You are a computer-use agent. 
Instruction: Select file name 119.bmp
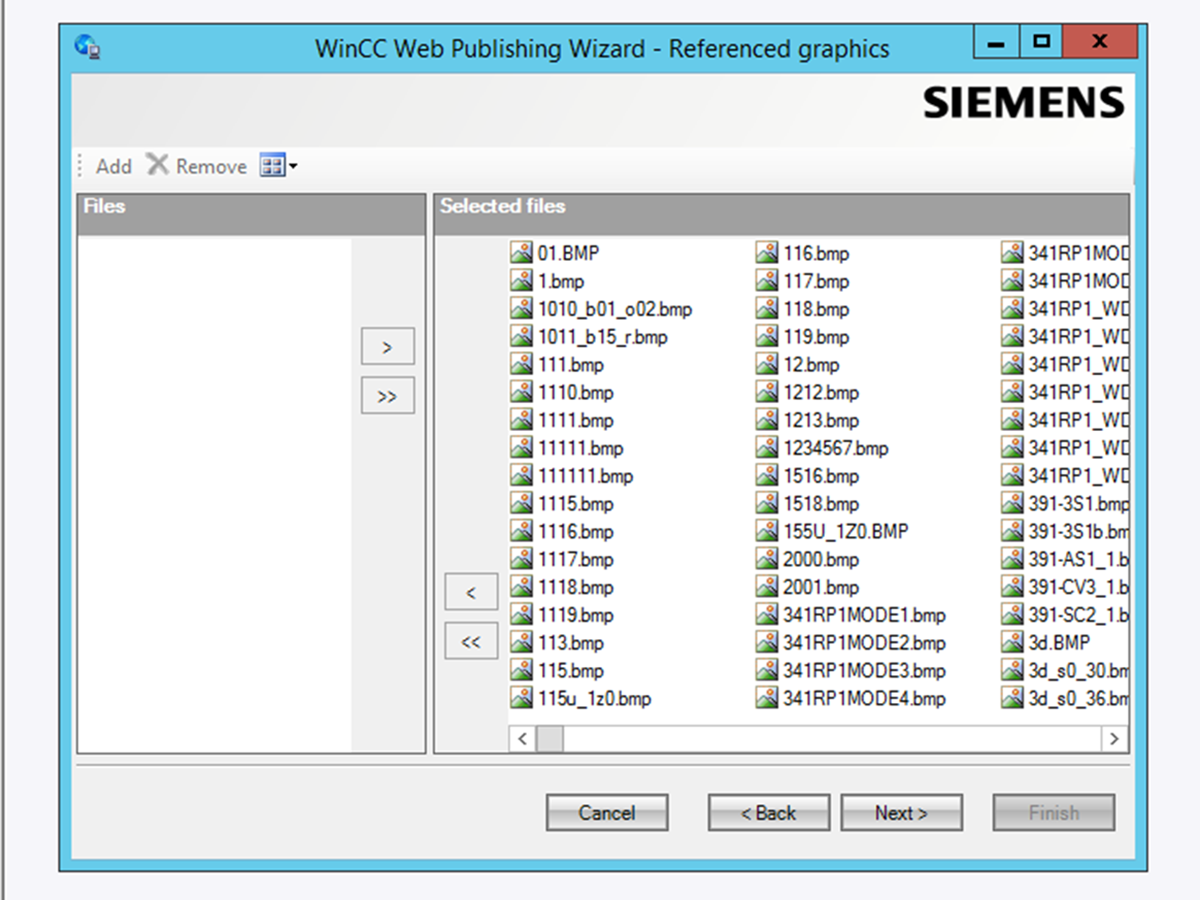tap(816, 337)
